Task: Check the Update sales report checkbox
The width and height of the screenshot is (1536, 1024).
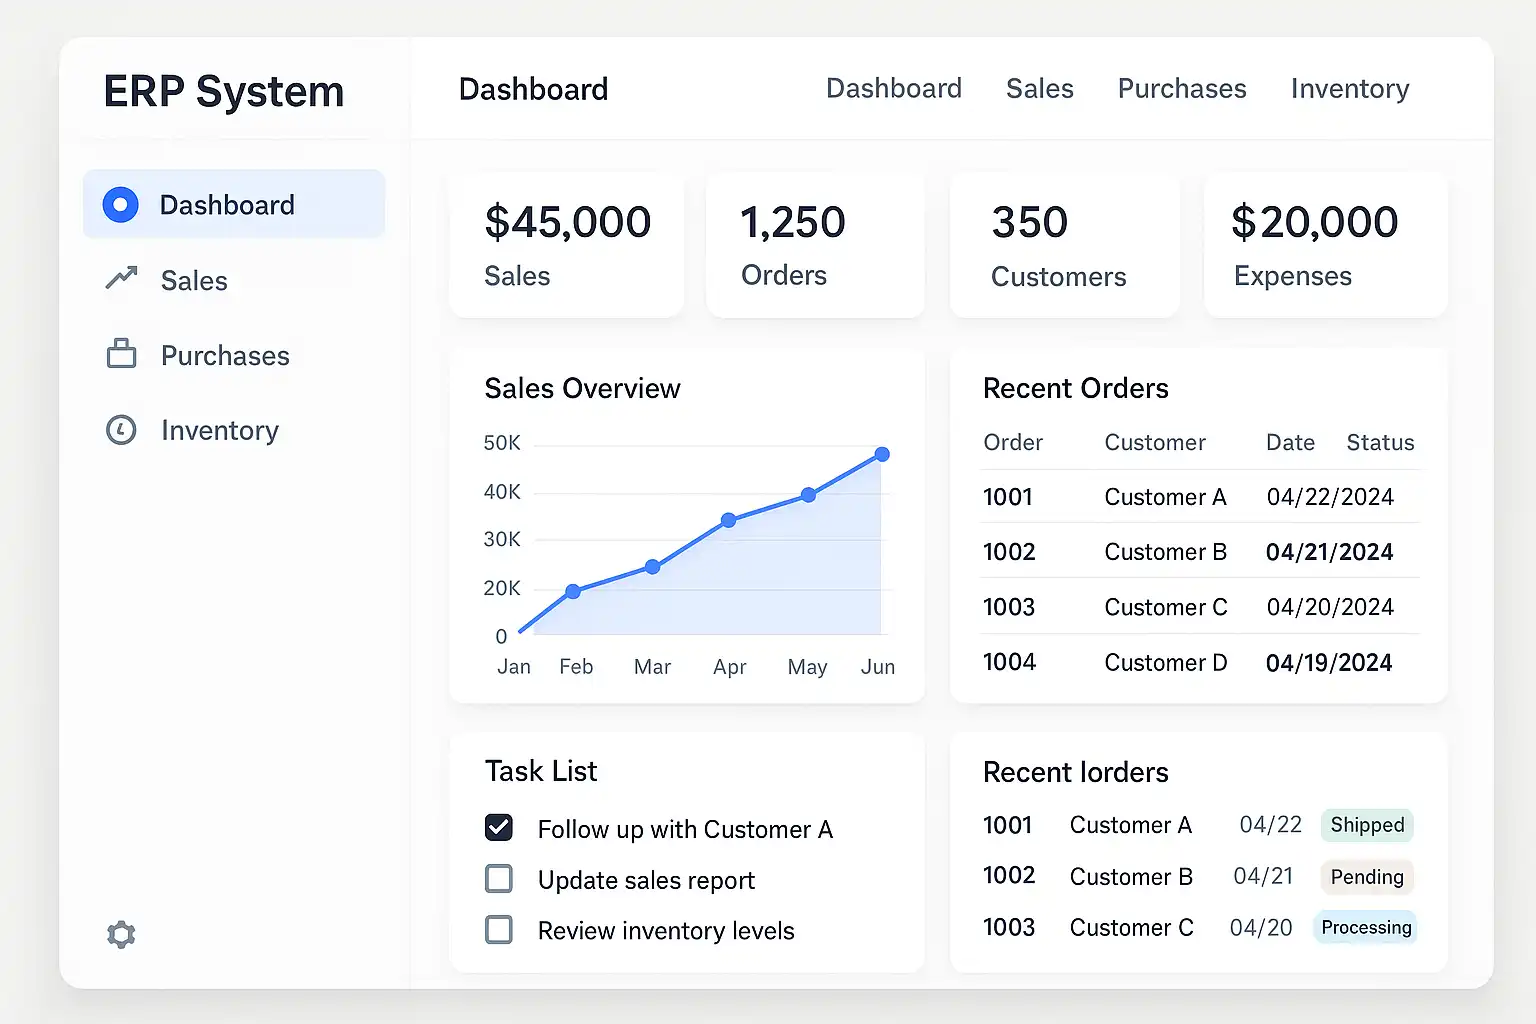Action: [499, 878]
